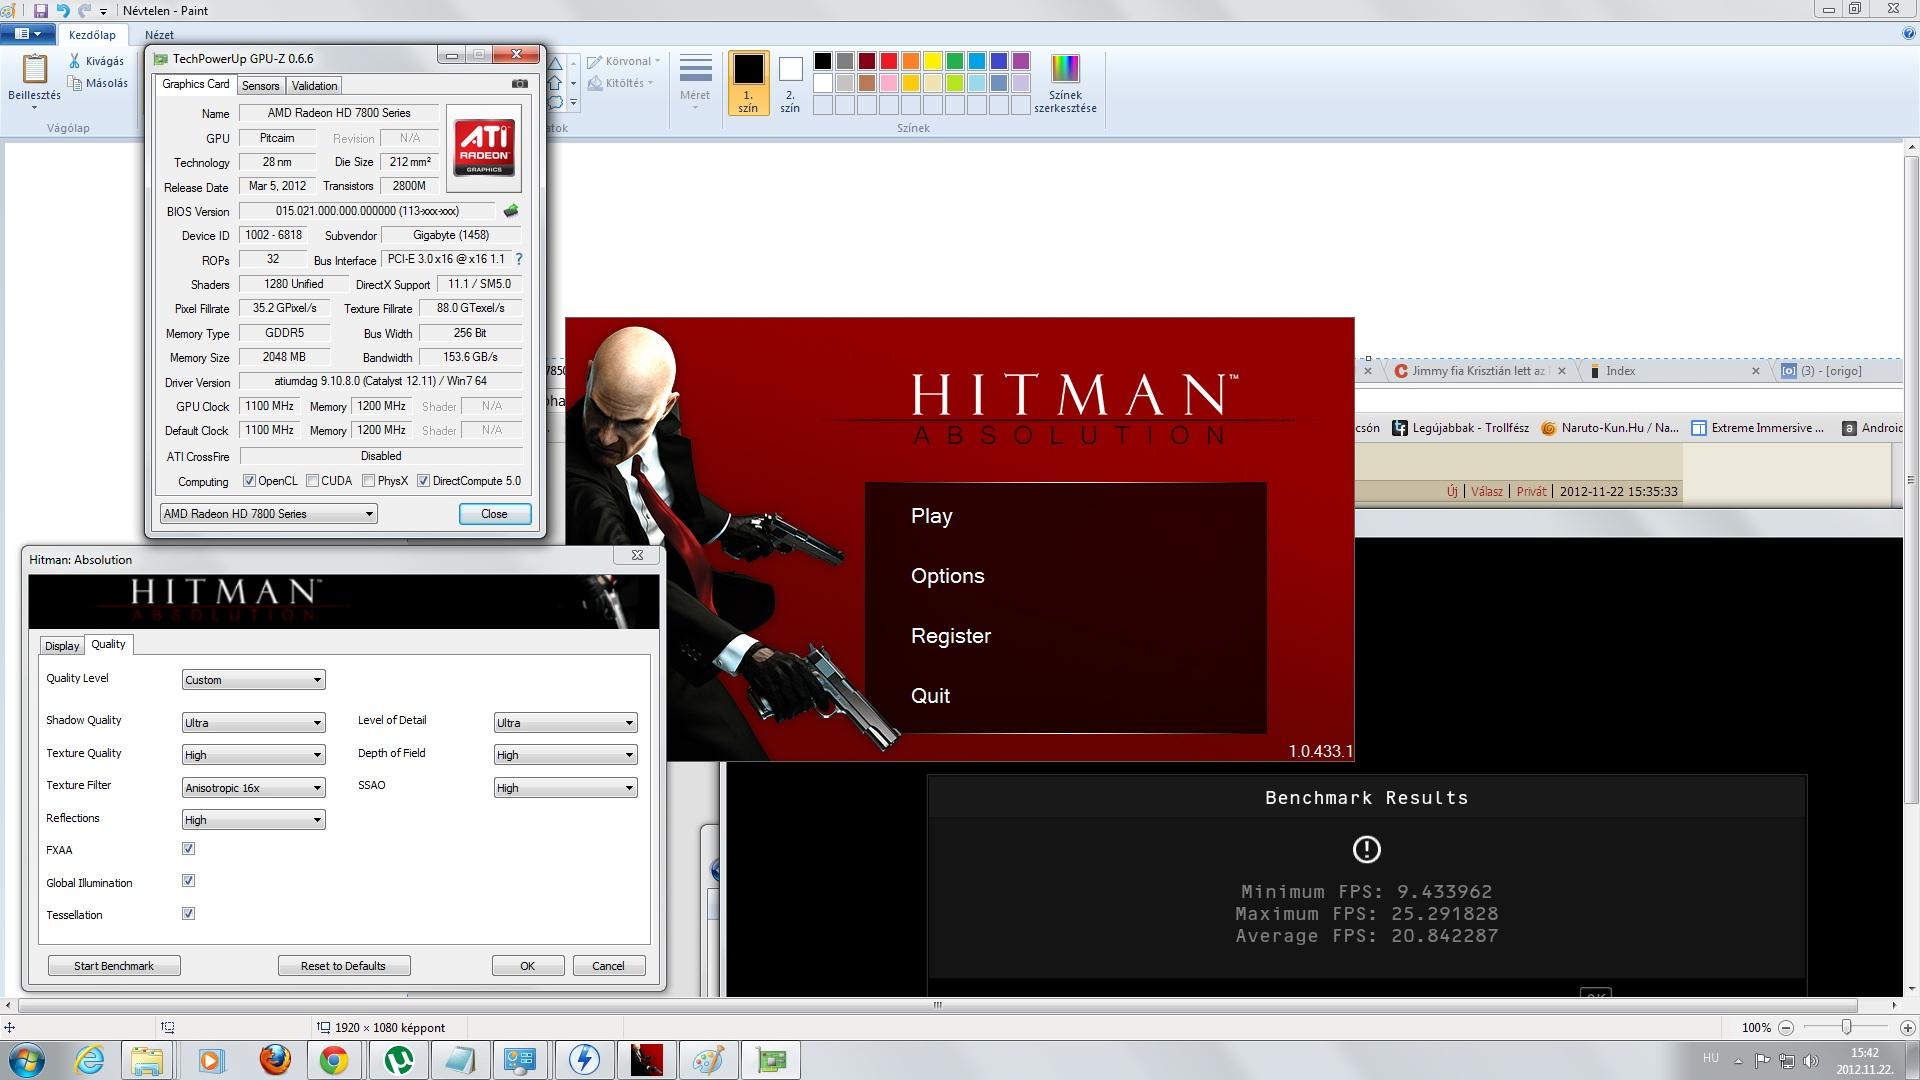Toggle the Global Illumination checkbox

188,881
